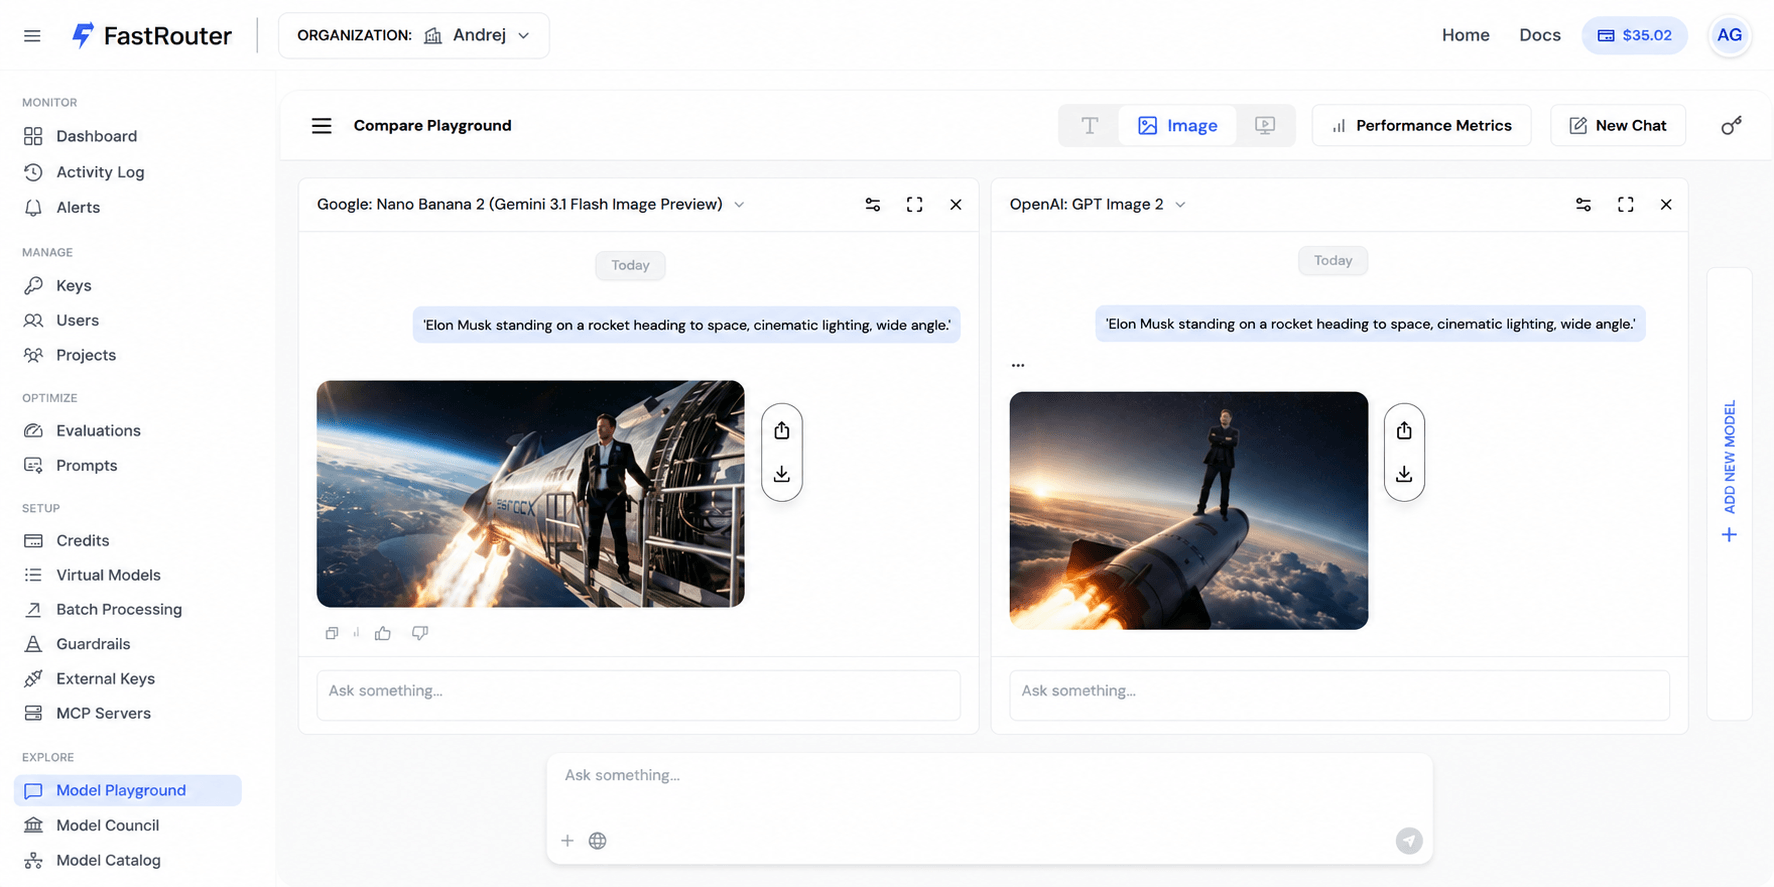Open Dashboard in the sidebar
Screen dimensions: 1774x887
click(97, 136)
